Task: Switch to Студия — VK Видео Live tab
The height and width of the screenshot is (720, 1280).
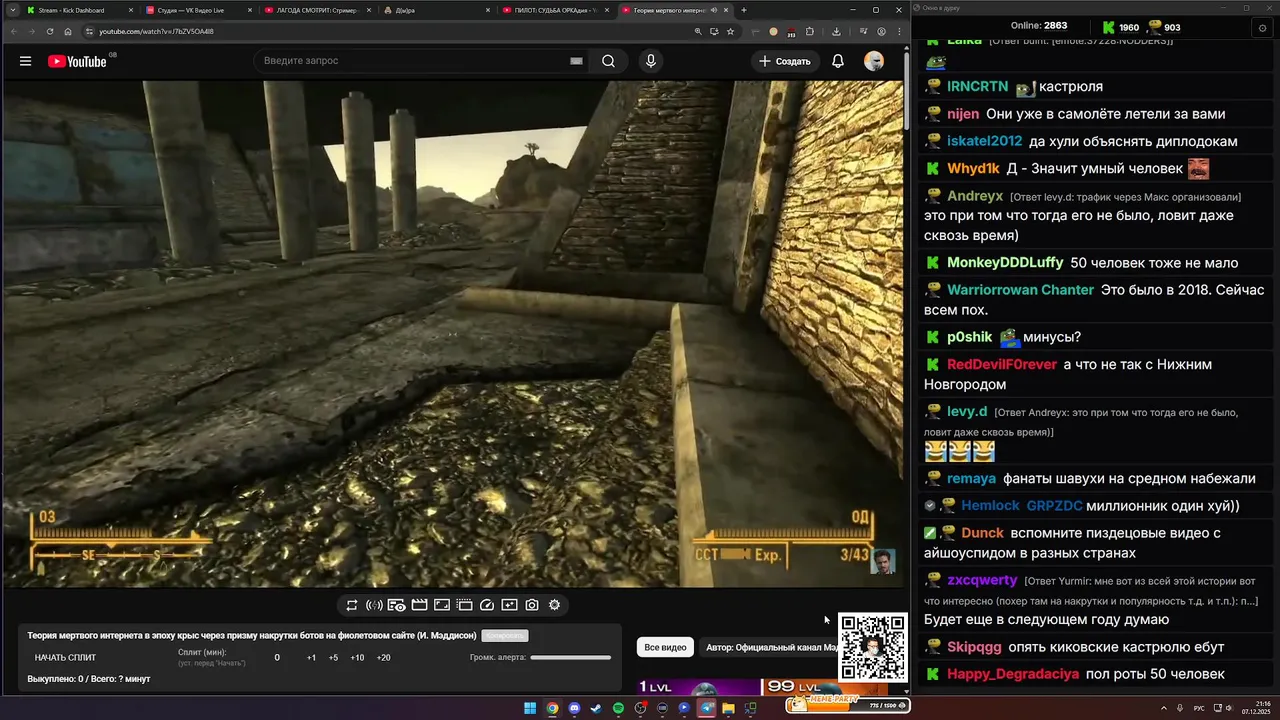Action: (197, 10)
